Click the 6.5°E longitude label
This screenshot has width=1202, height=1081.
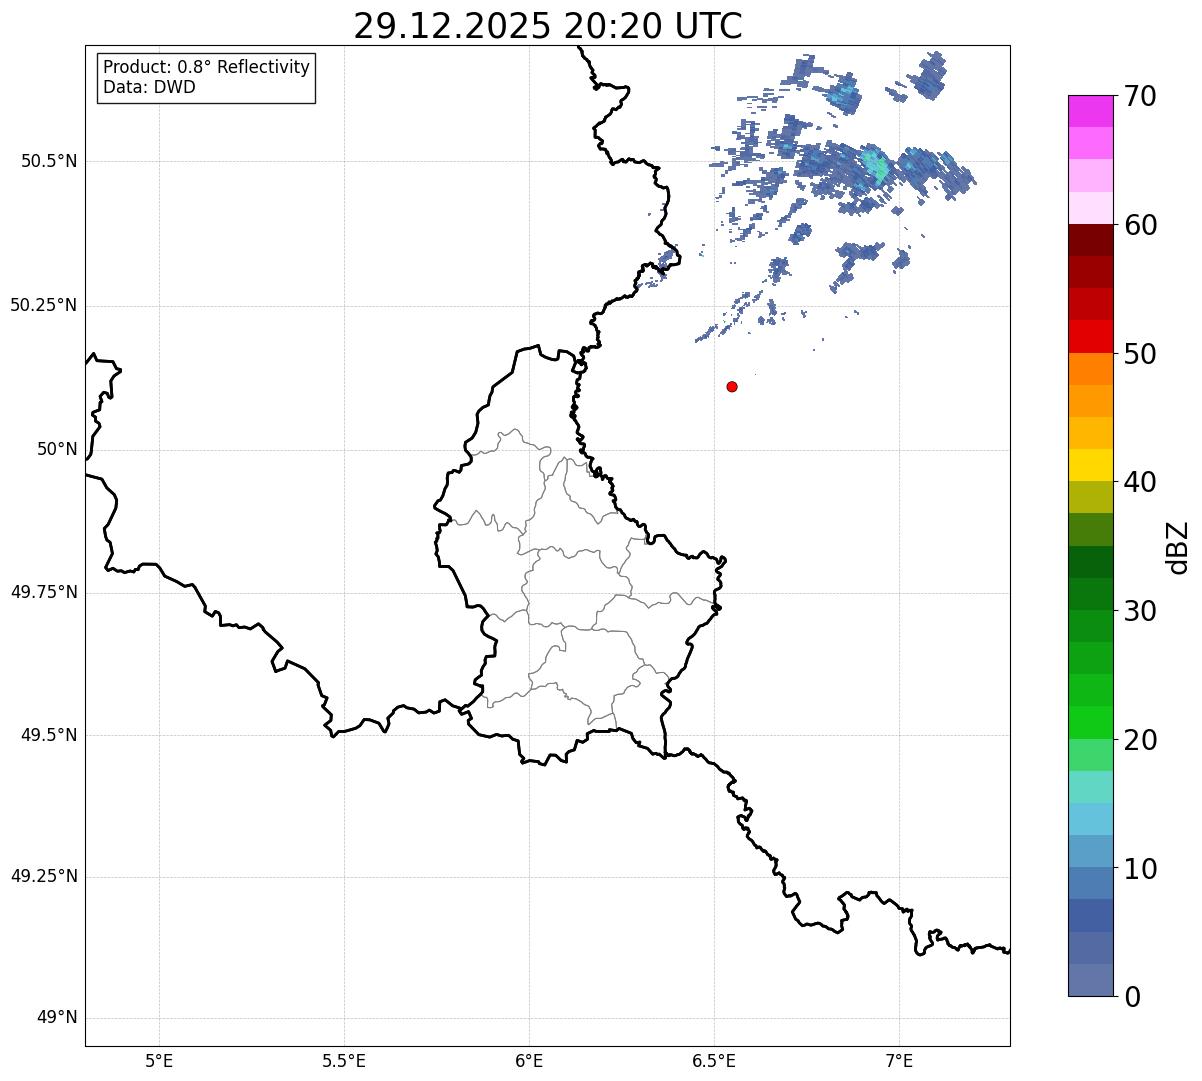point(714,1060)
